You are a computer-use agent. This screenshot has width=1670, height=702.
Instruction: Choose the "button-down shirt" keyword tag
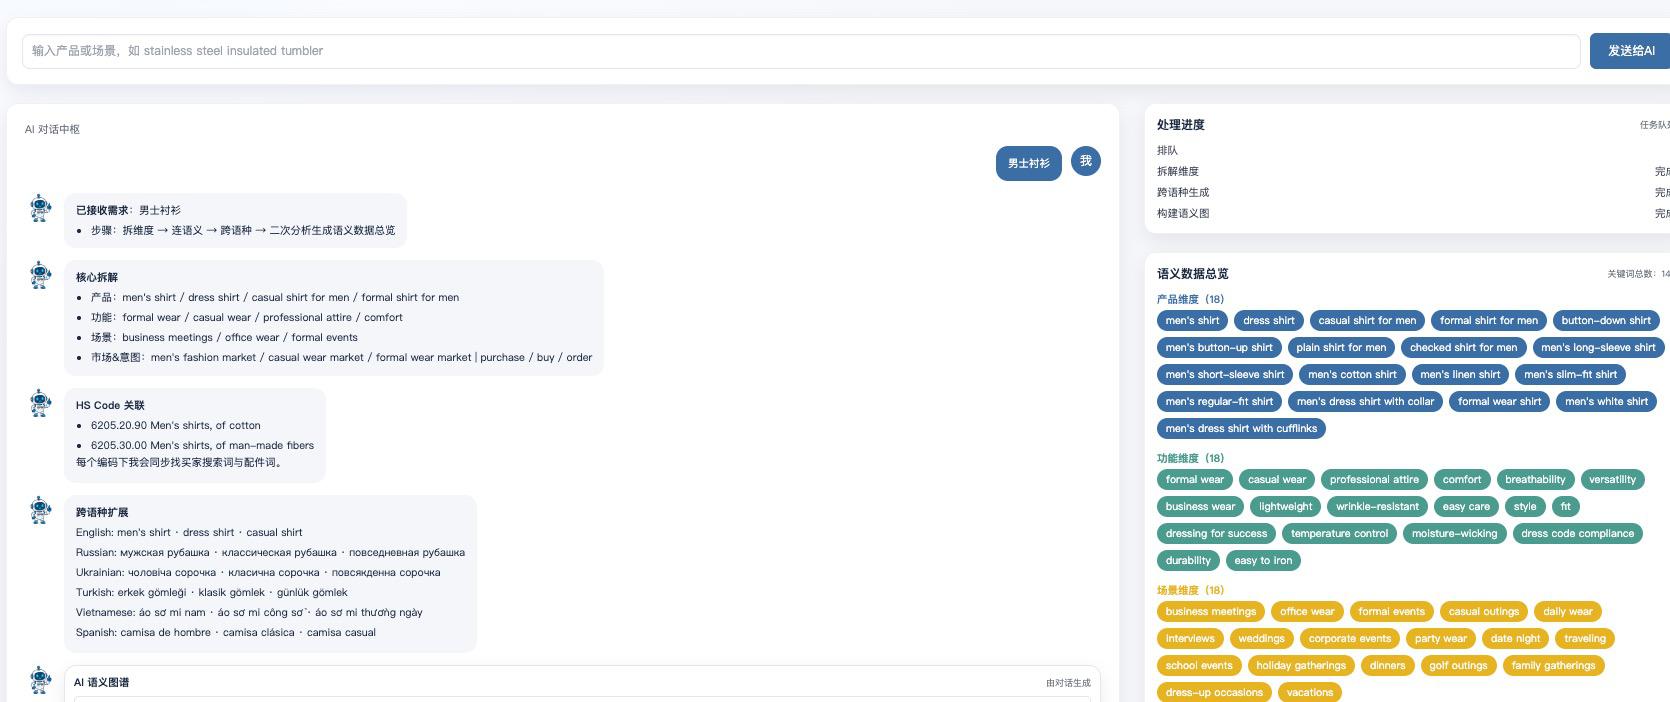coord(1605,321)
